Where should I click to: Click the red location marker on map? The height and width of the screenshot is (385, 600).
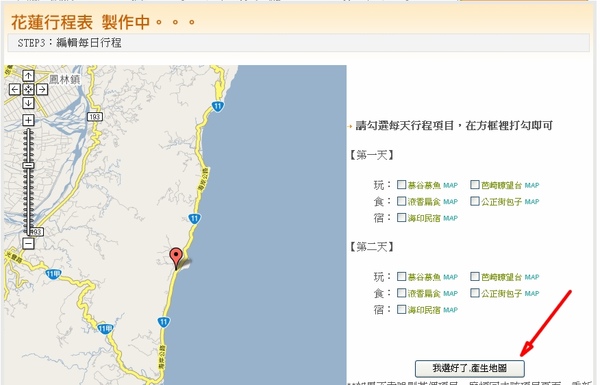176,257
